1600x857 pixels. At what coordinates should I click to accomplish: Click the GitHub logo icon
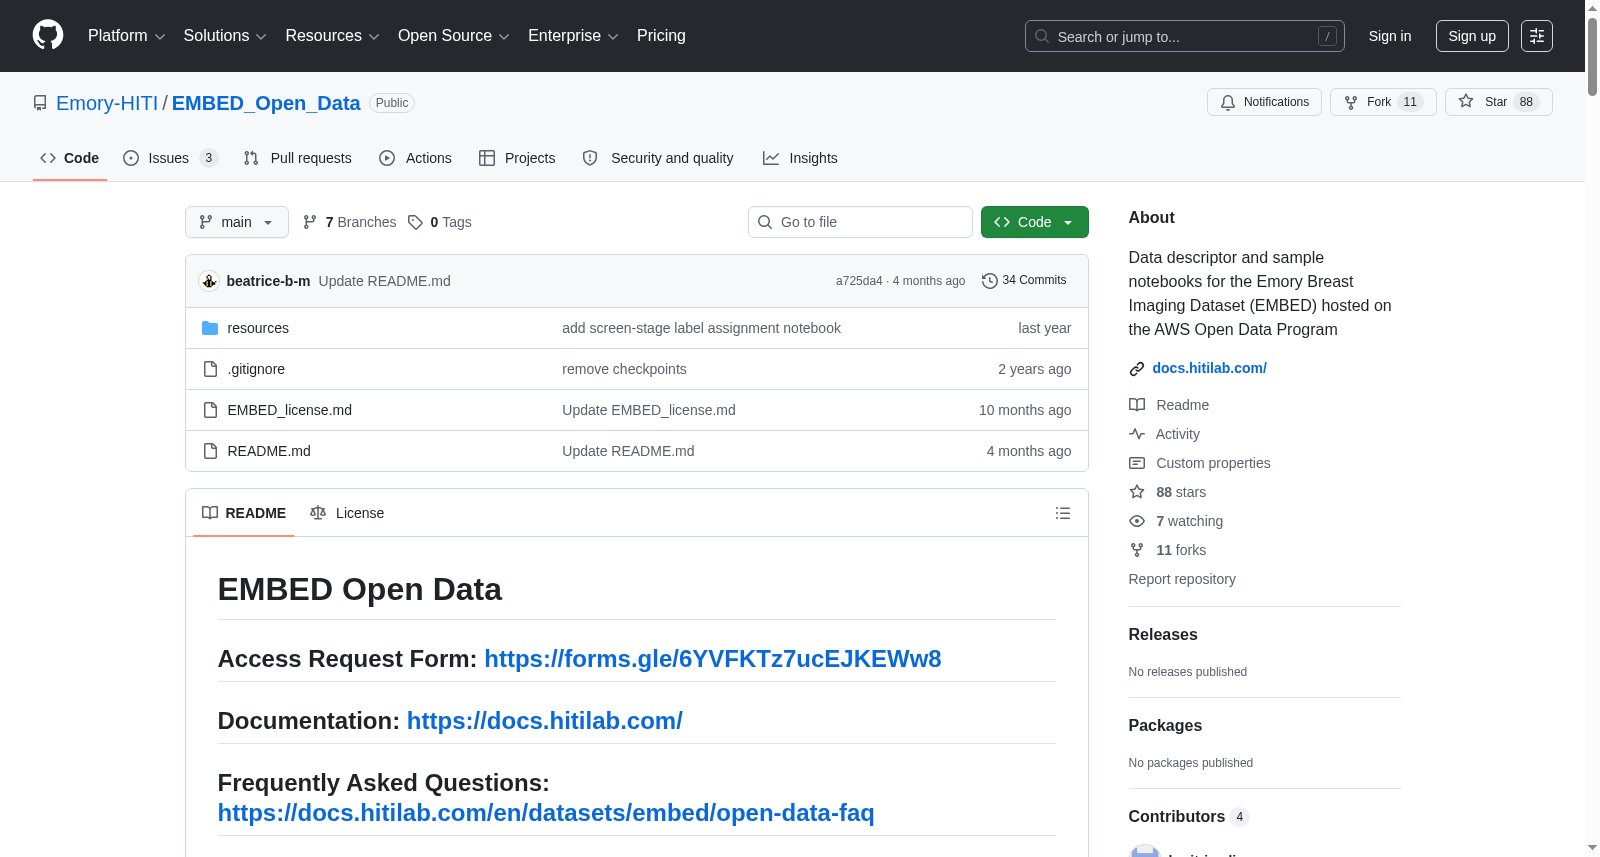point(48,35)
